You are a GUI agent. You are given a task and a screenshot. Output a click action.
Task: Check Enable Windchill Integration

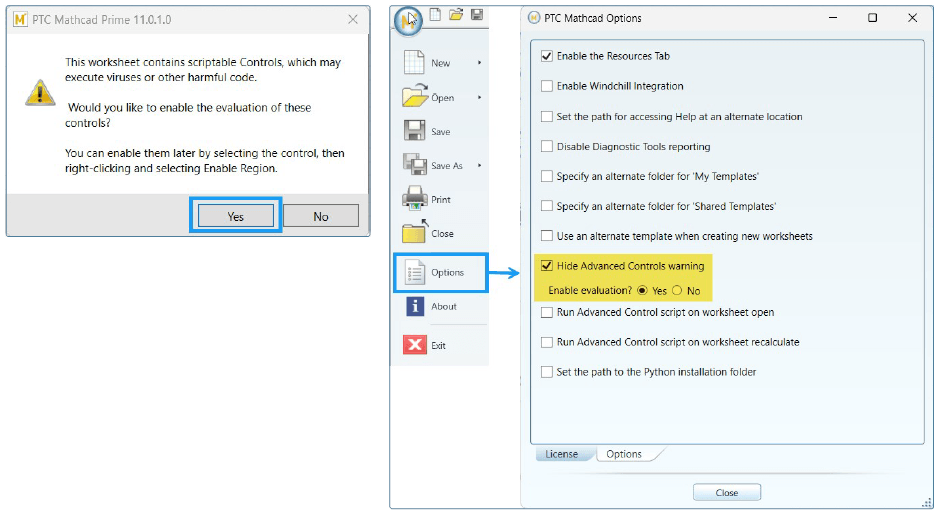click(546, 86)
